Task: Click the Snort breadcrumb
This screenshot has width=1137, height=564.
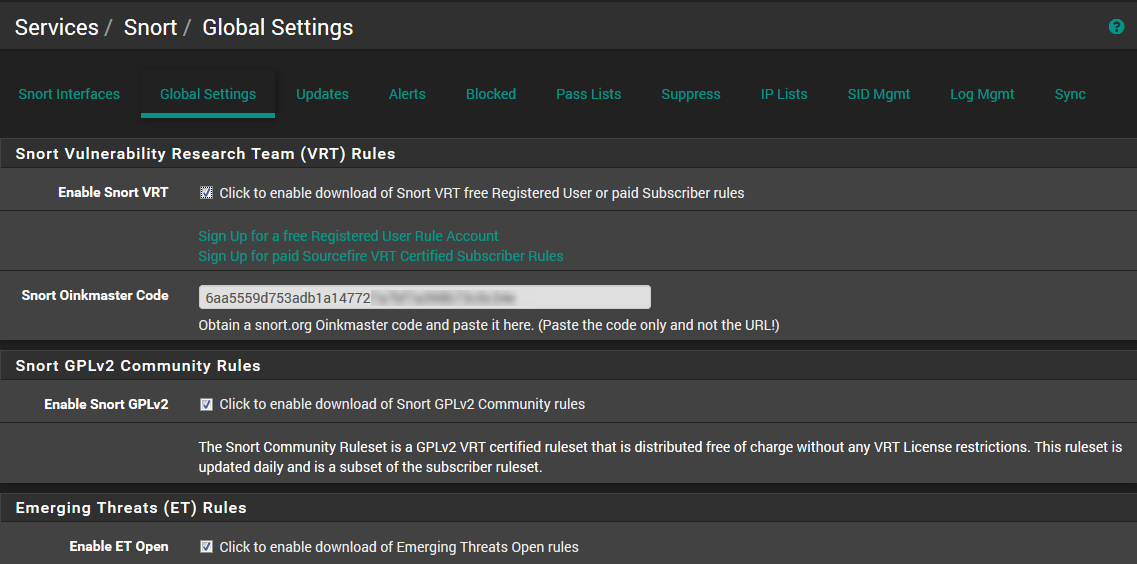Action: [x=151, y=28]
